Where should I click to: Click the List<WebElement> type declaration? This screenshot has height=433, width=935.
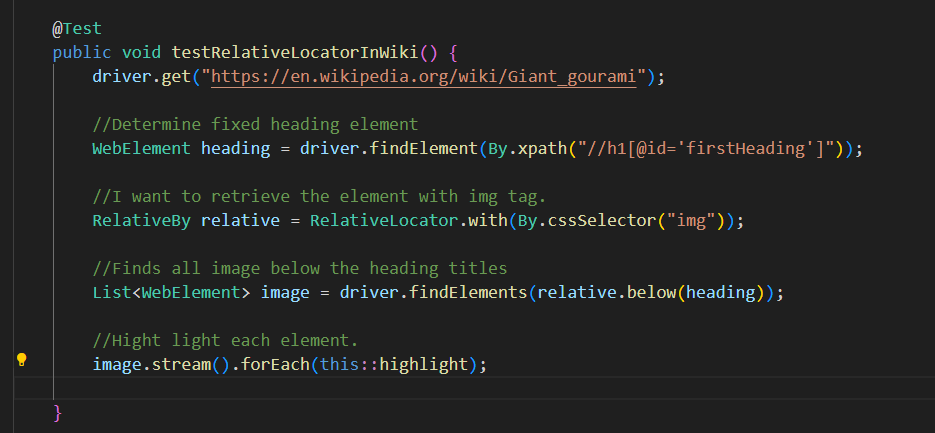(171, 292)
